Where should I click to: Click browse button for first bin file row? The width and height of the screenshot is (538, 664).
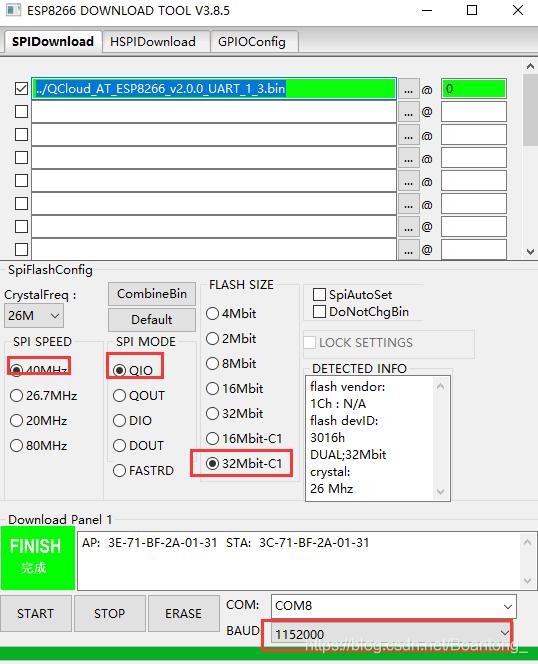[x=408, y=89]
